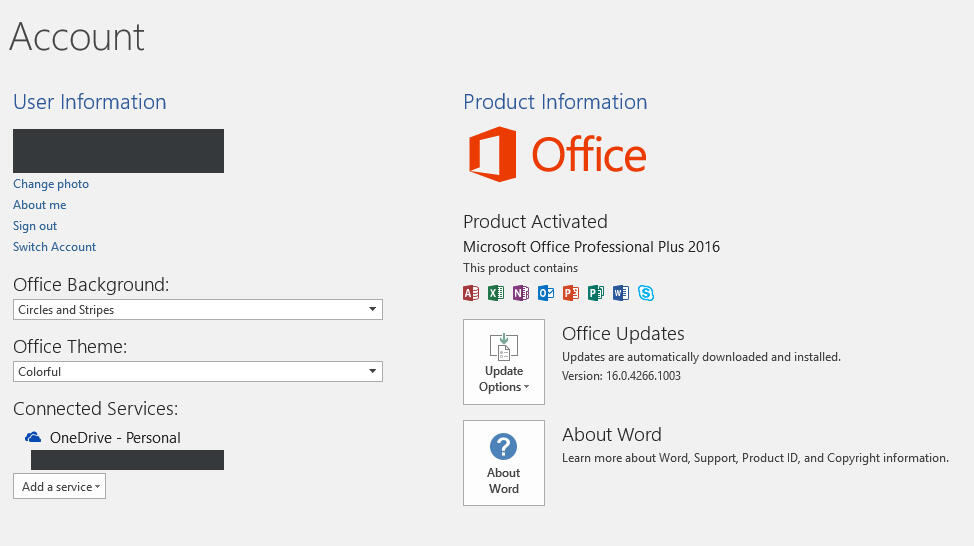974x546 pixels.
Task: Click the Switch Account link
Action: click(x=55, y=247)
